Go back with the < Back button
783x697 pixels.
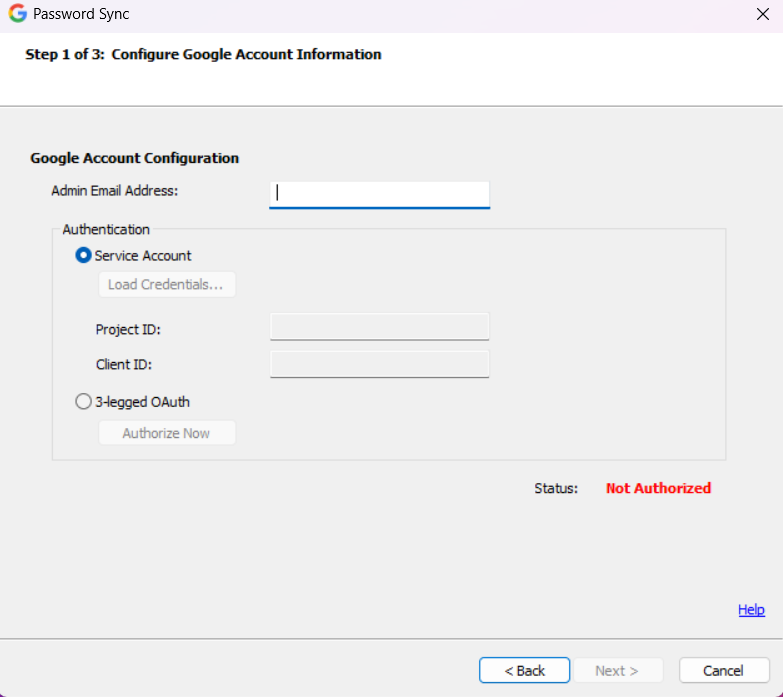(524, 670)
